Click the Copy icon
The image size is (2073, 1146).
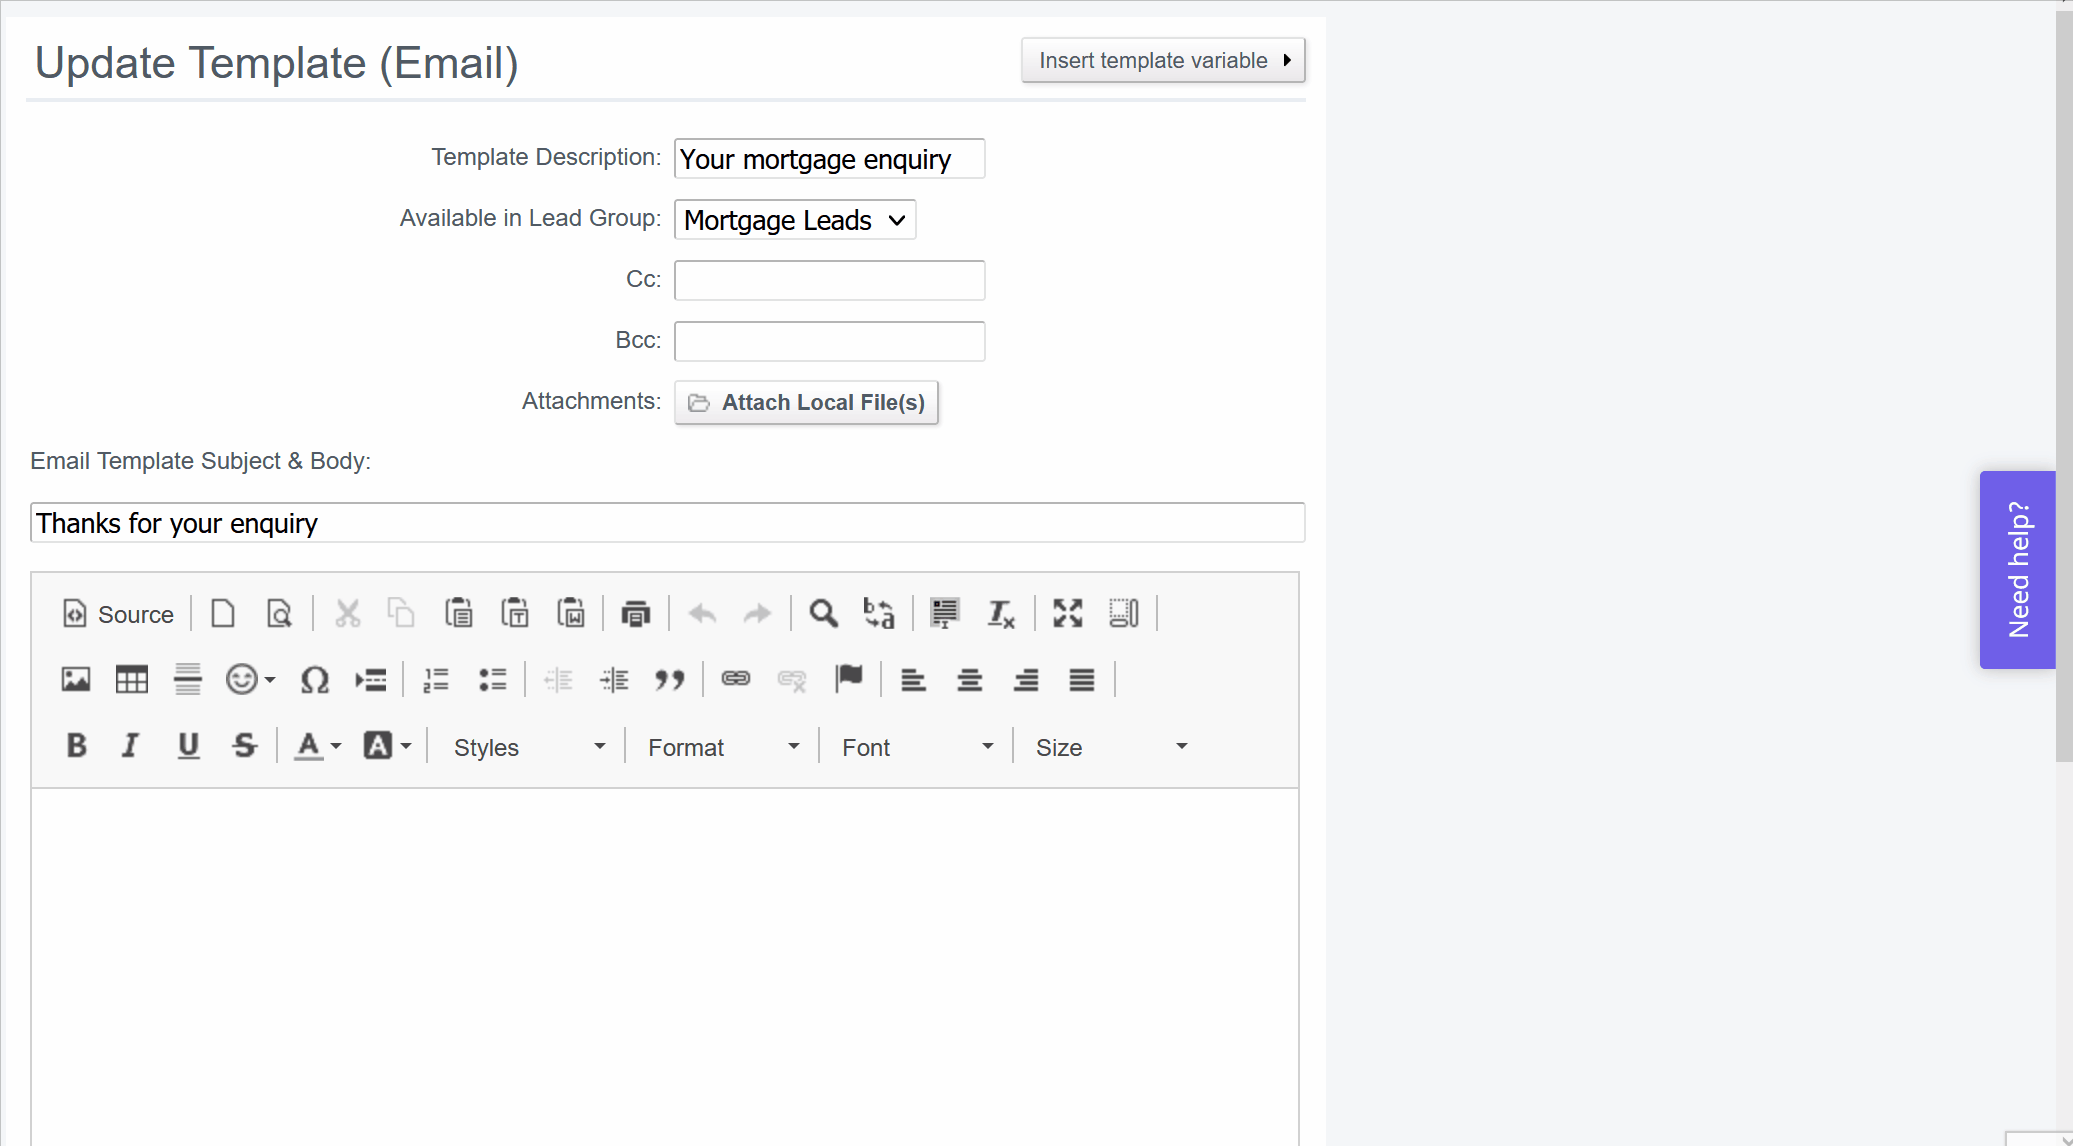(x=402, y=613)
